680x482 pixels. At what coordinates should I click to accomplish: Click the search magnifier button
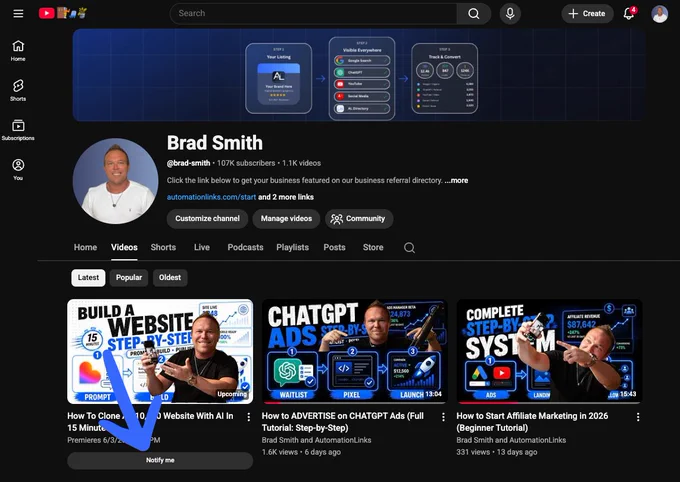(474, 13)
